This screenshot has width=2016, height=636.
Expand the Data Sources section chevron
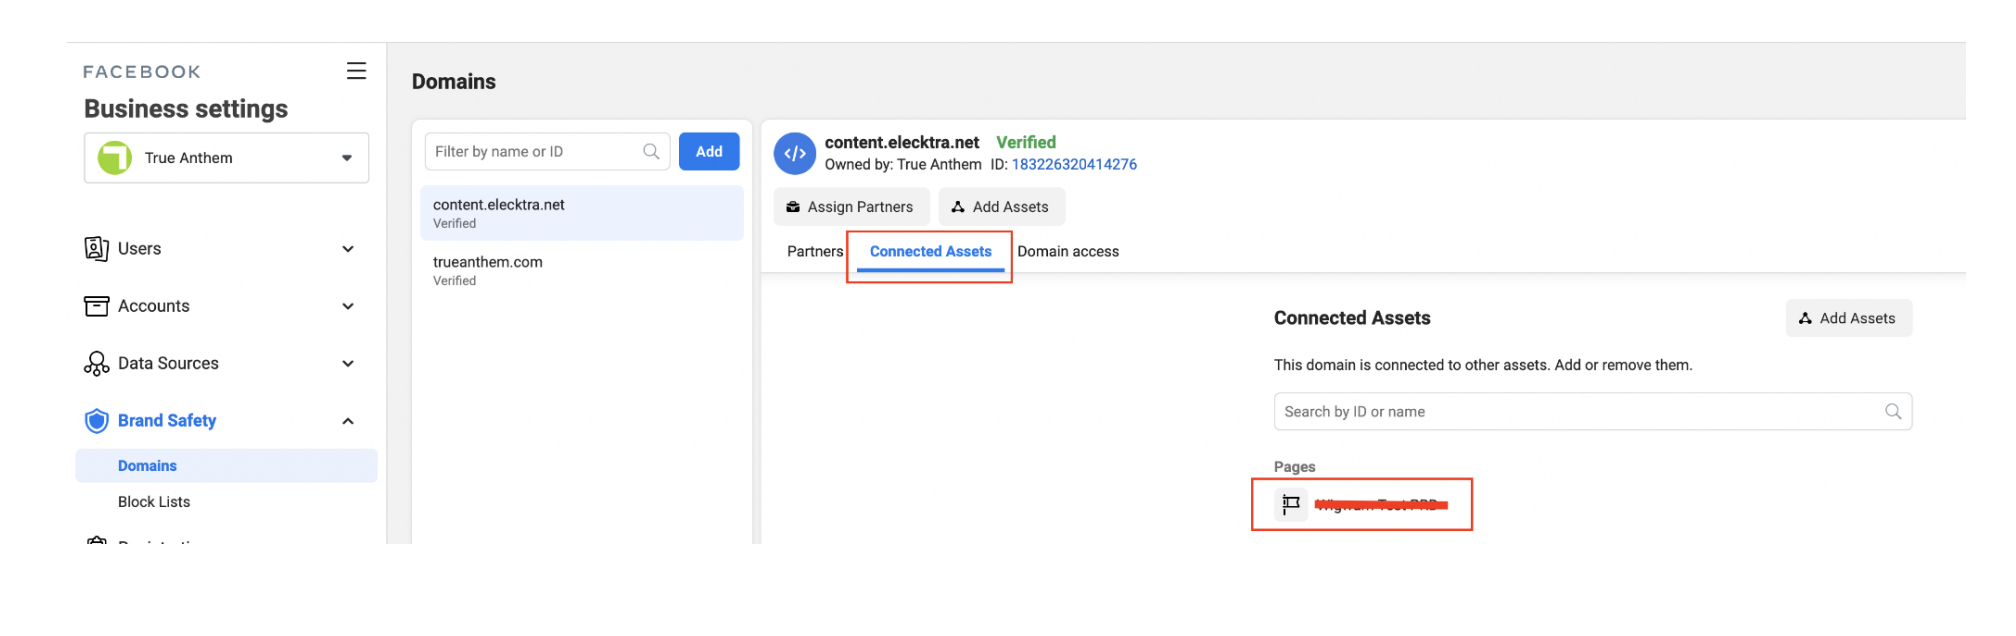(x=348, y=364)
